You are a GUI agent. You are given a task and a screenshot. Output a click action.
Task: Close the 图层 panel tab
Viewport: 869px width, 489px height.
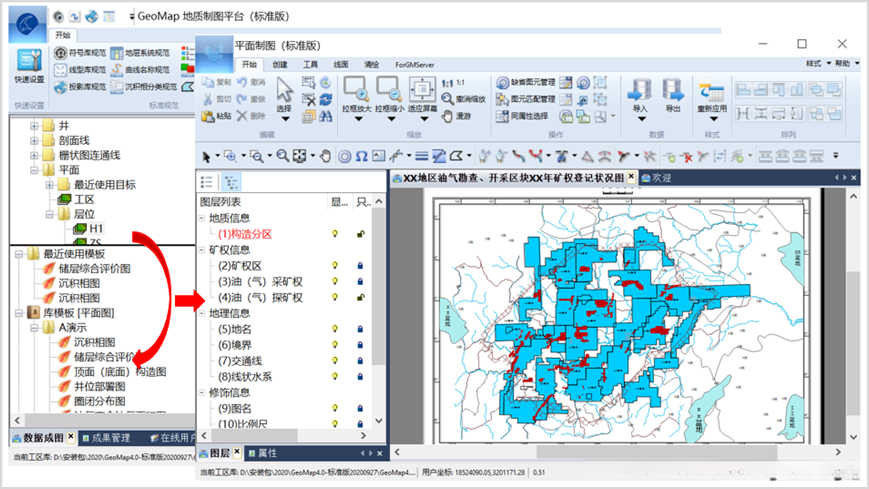tap(237, 452)
